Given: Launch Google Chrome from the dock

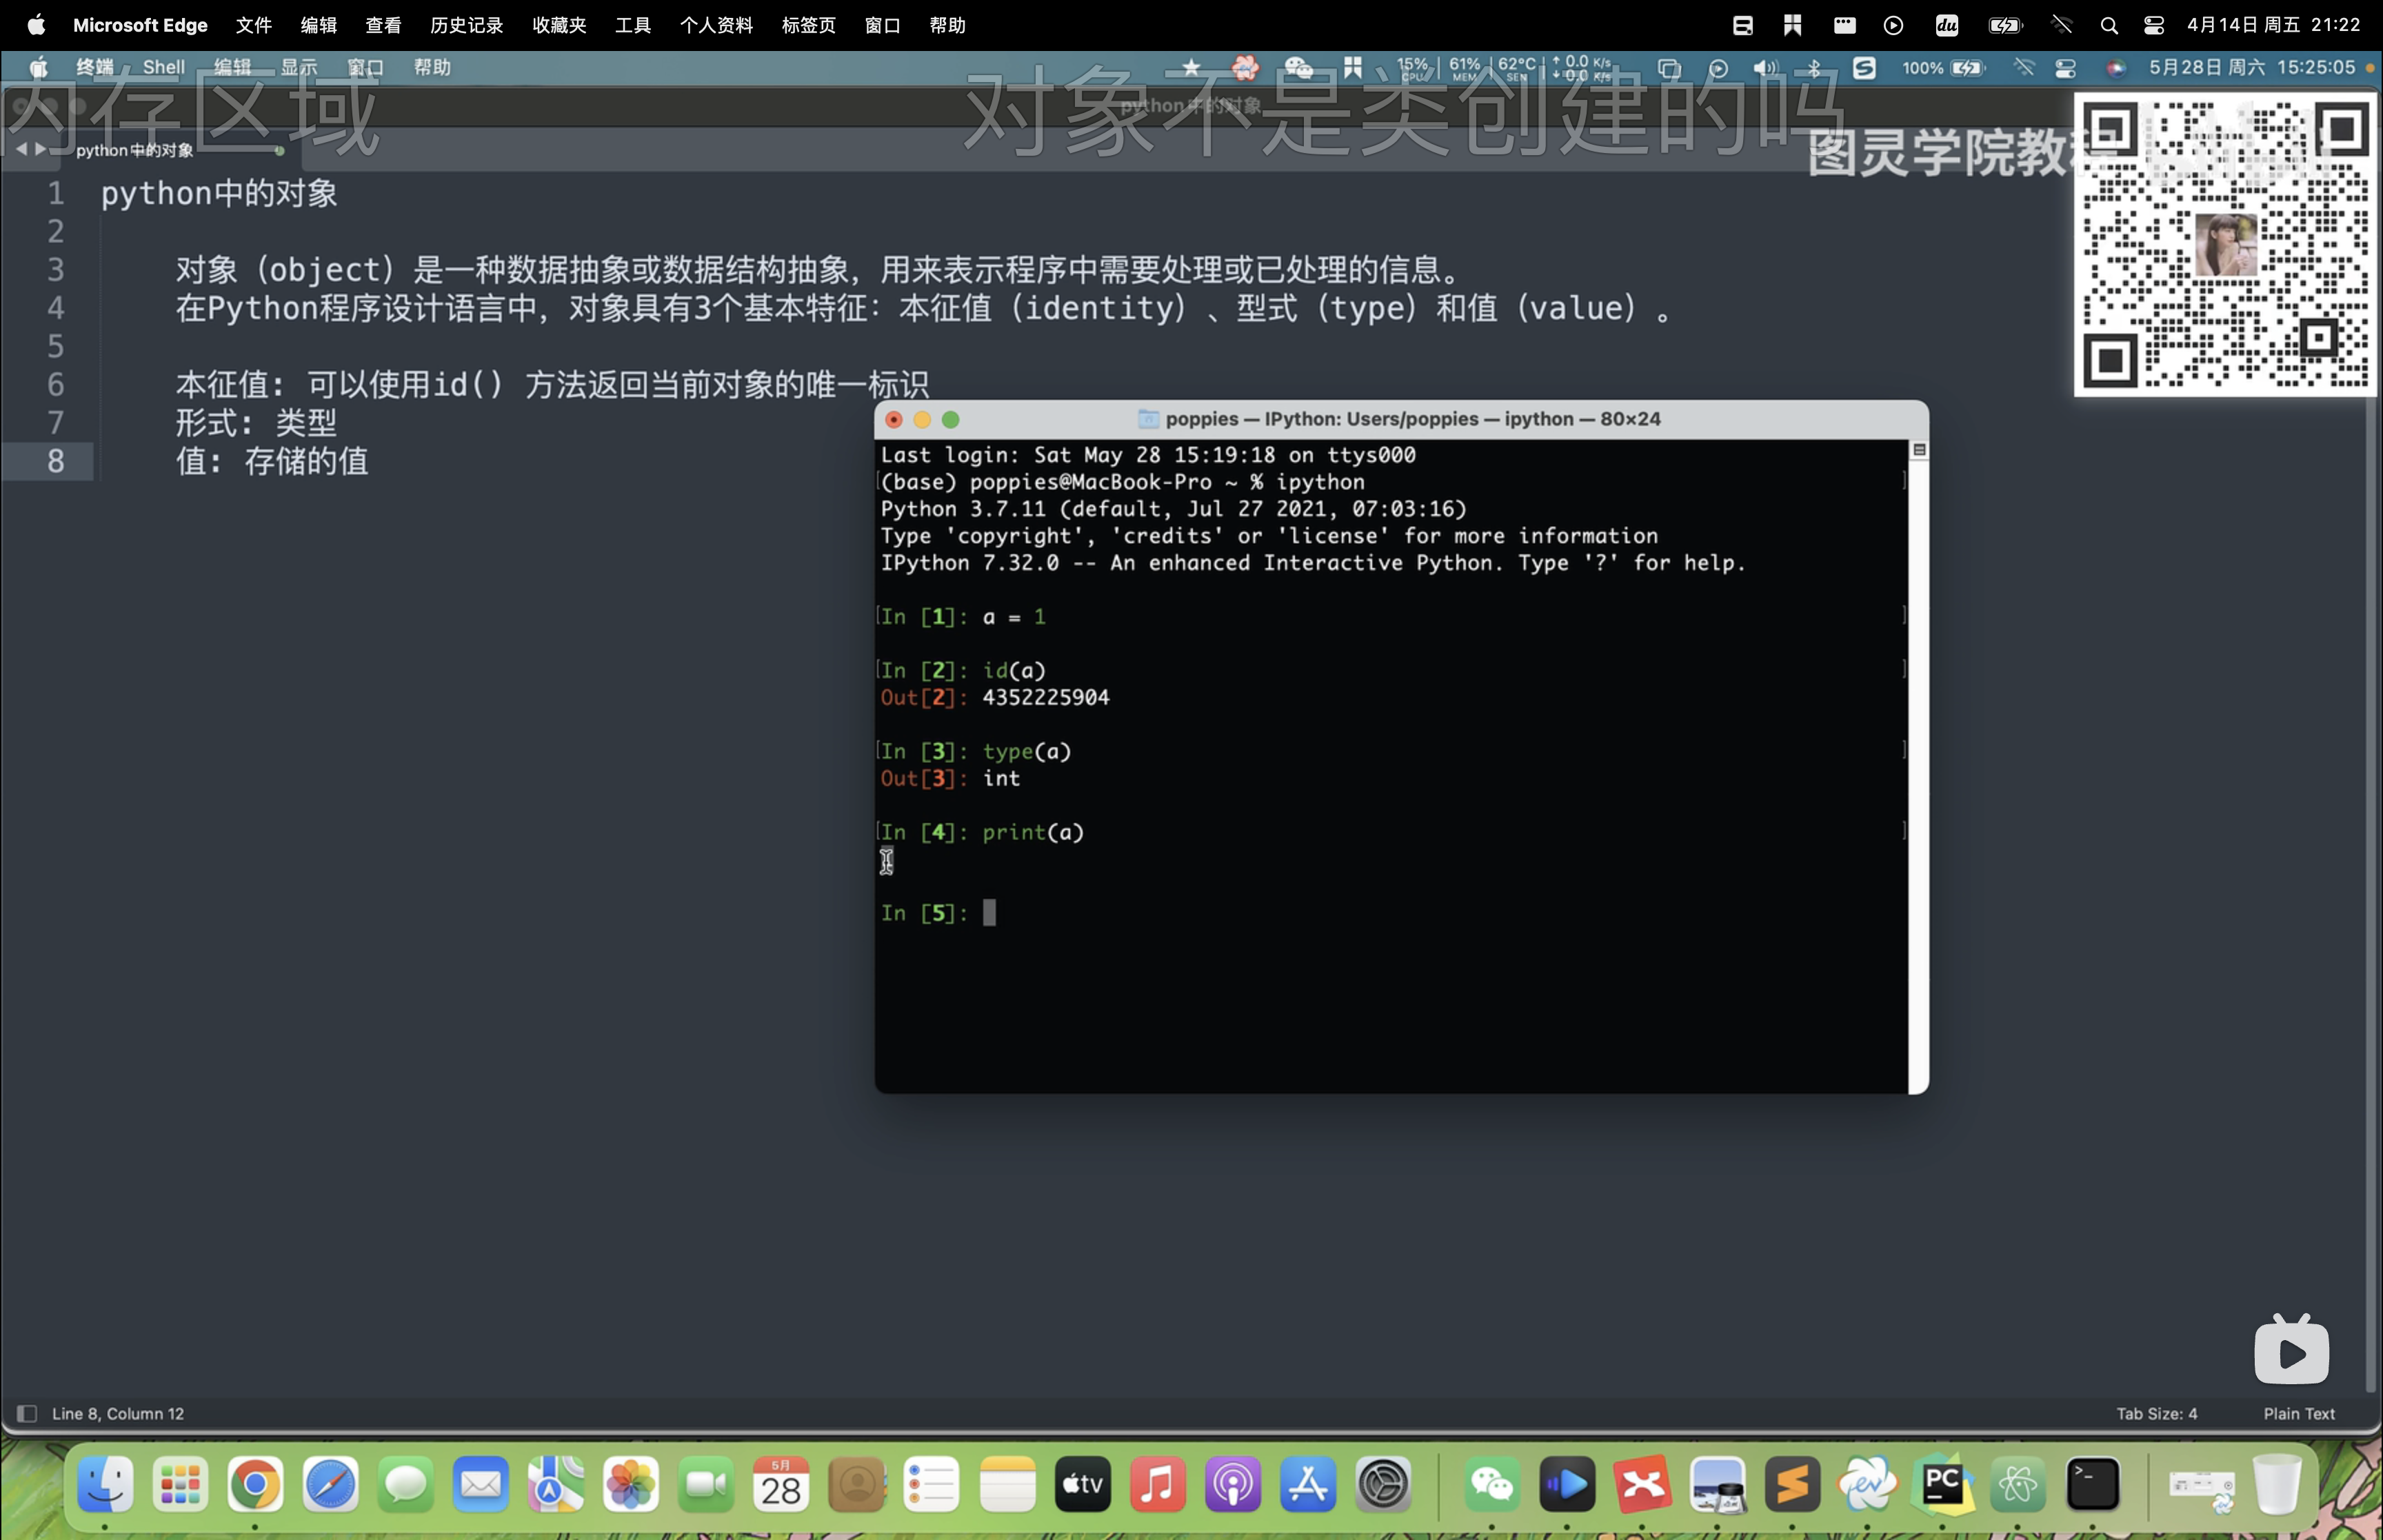Looking at the screenshot, I should coord(255,1484).
